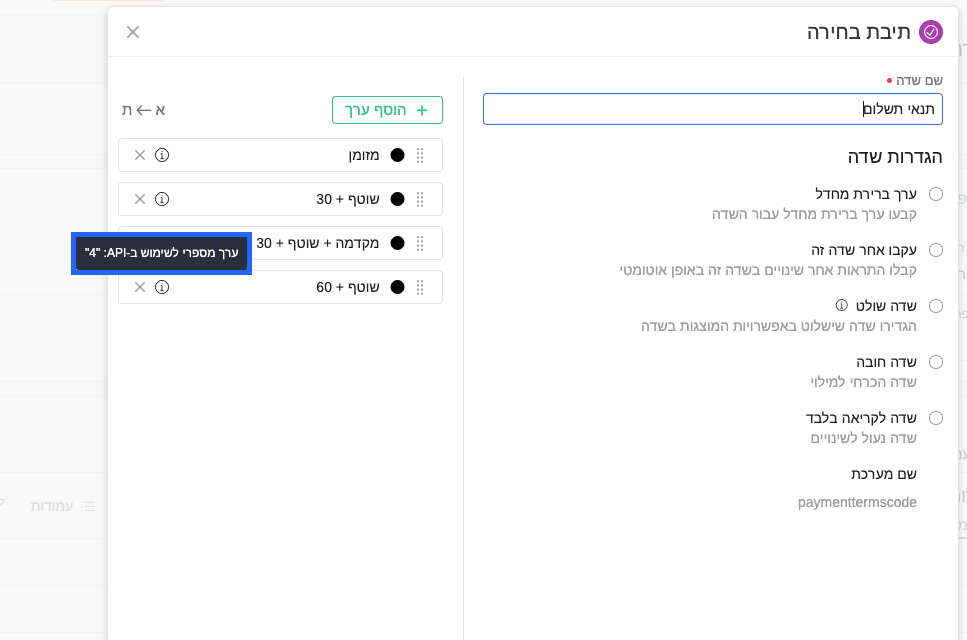967x640 pixels.
Task: Enable עקבו אחר שדה זה option
Action: 936,250
